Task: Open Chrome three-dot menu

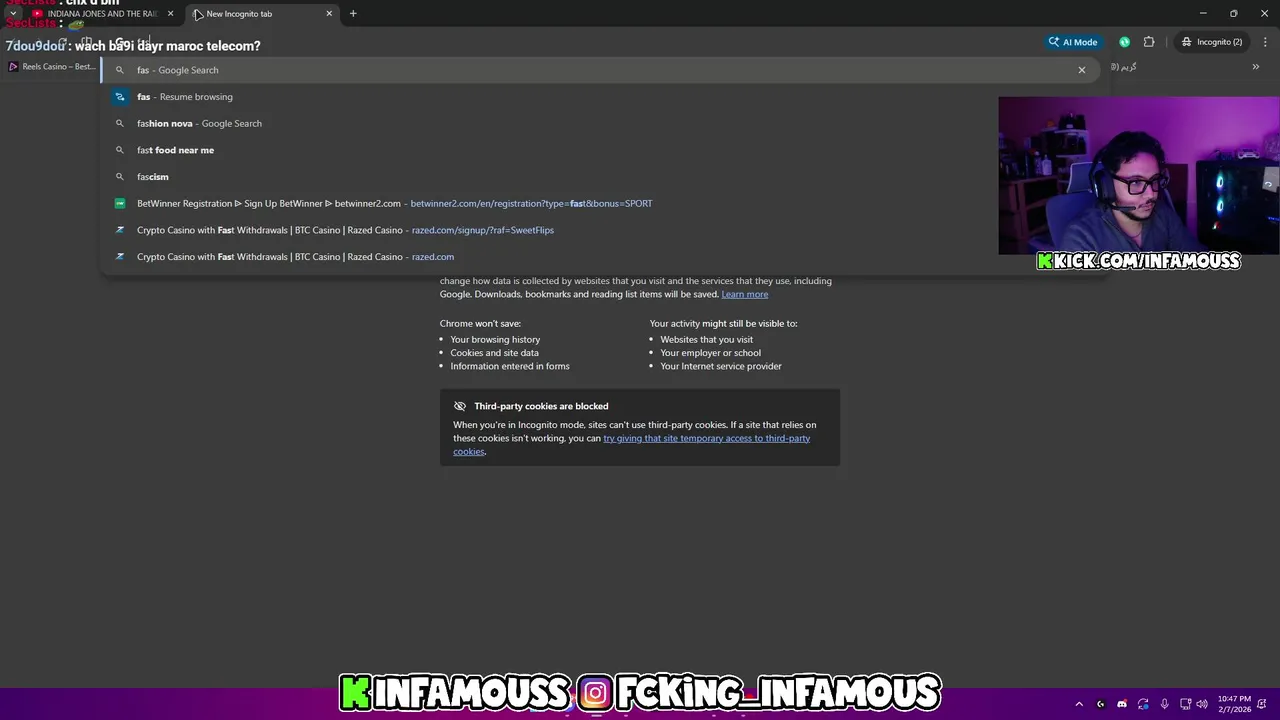Action: [1265, 42]
